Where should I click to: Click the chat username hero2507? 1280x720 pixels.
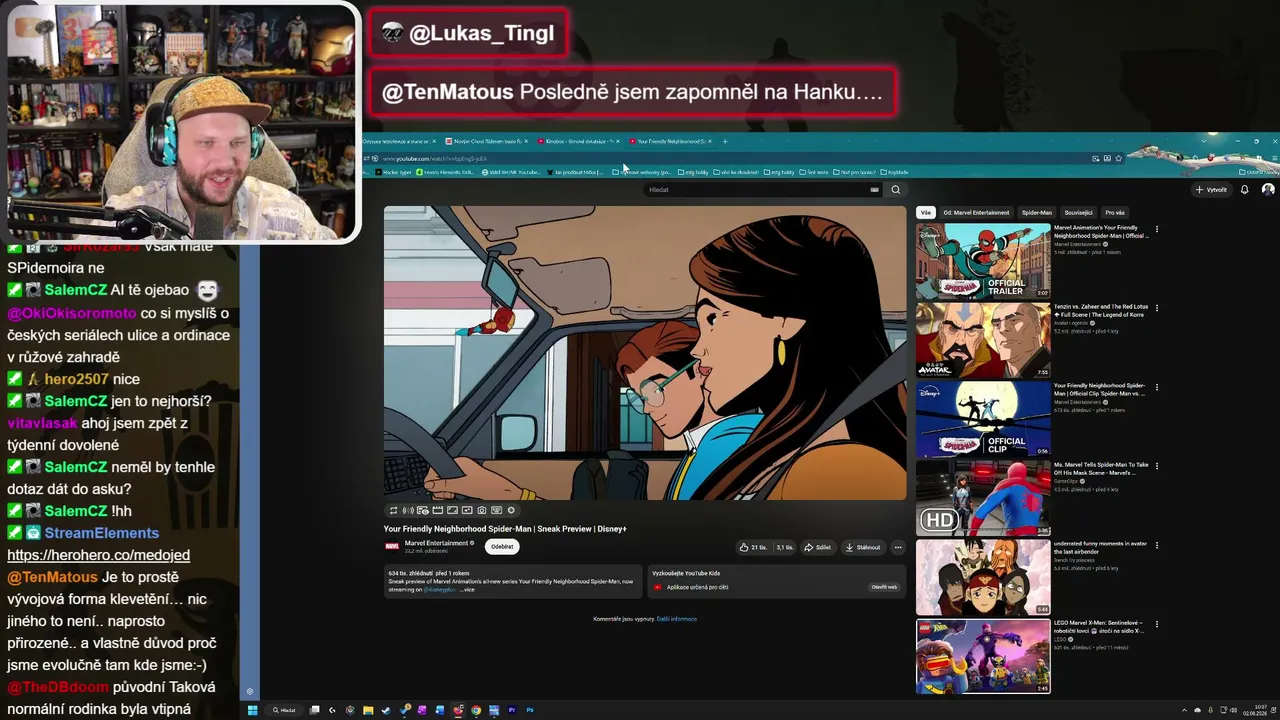pyautogui.click(x=77, y=379)
